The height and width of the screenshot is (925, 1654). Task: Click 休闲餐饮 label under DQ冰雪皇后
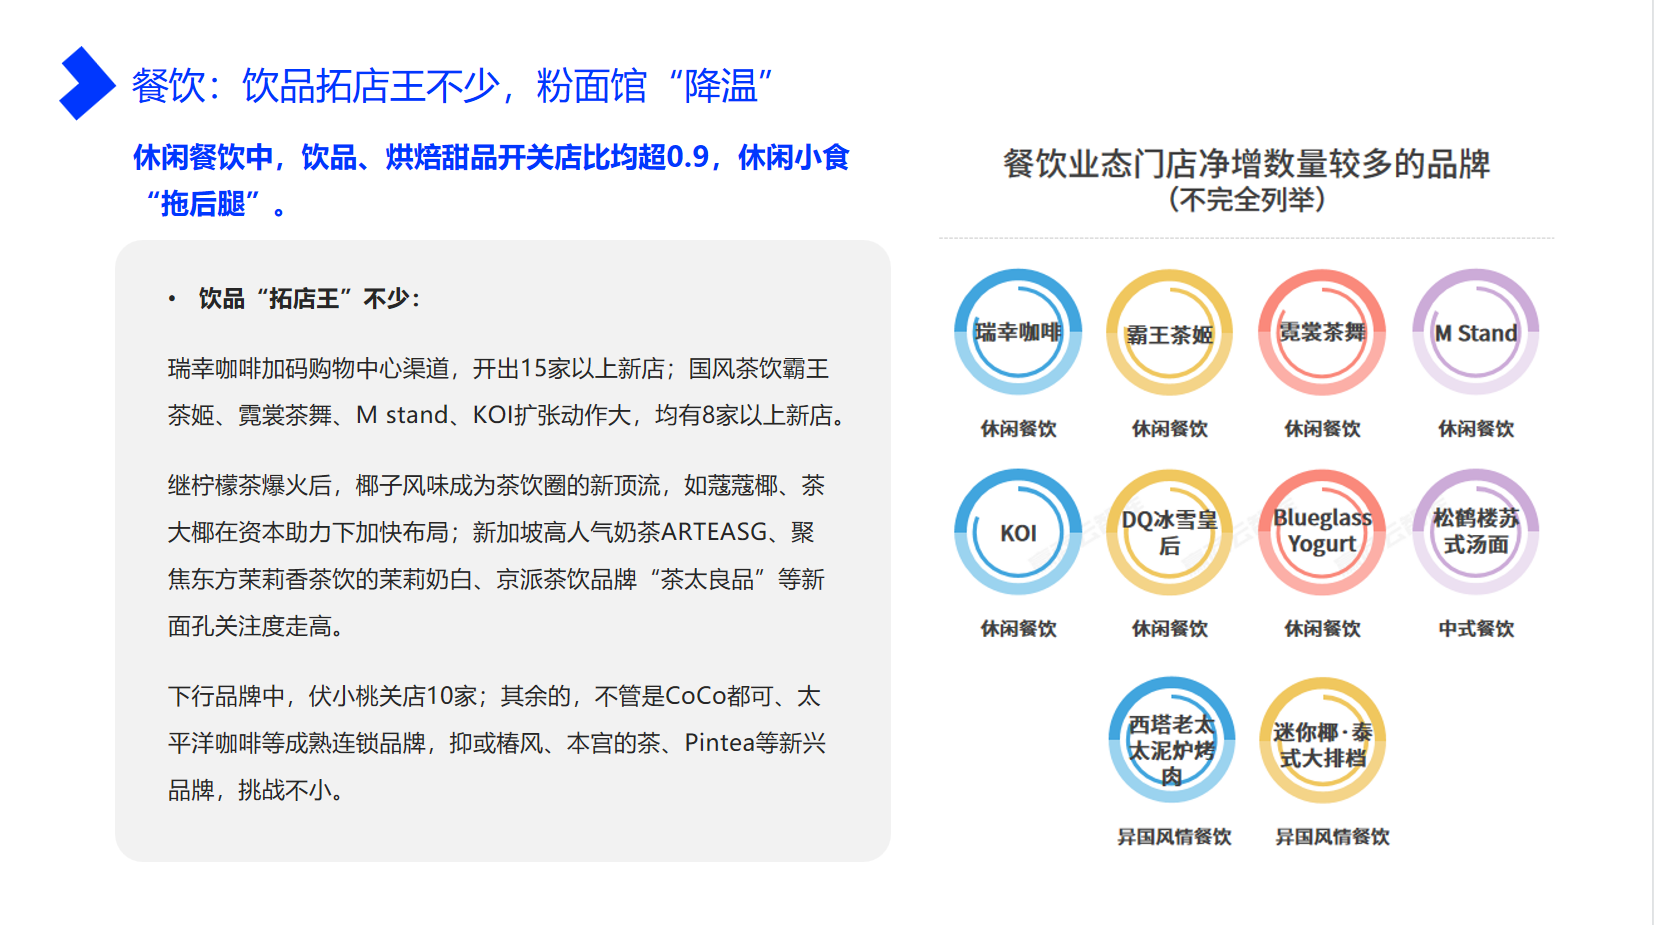tap(1170, 629)
